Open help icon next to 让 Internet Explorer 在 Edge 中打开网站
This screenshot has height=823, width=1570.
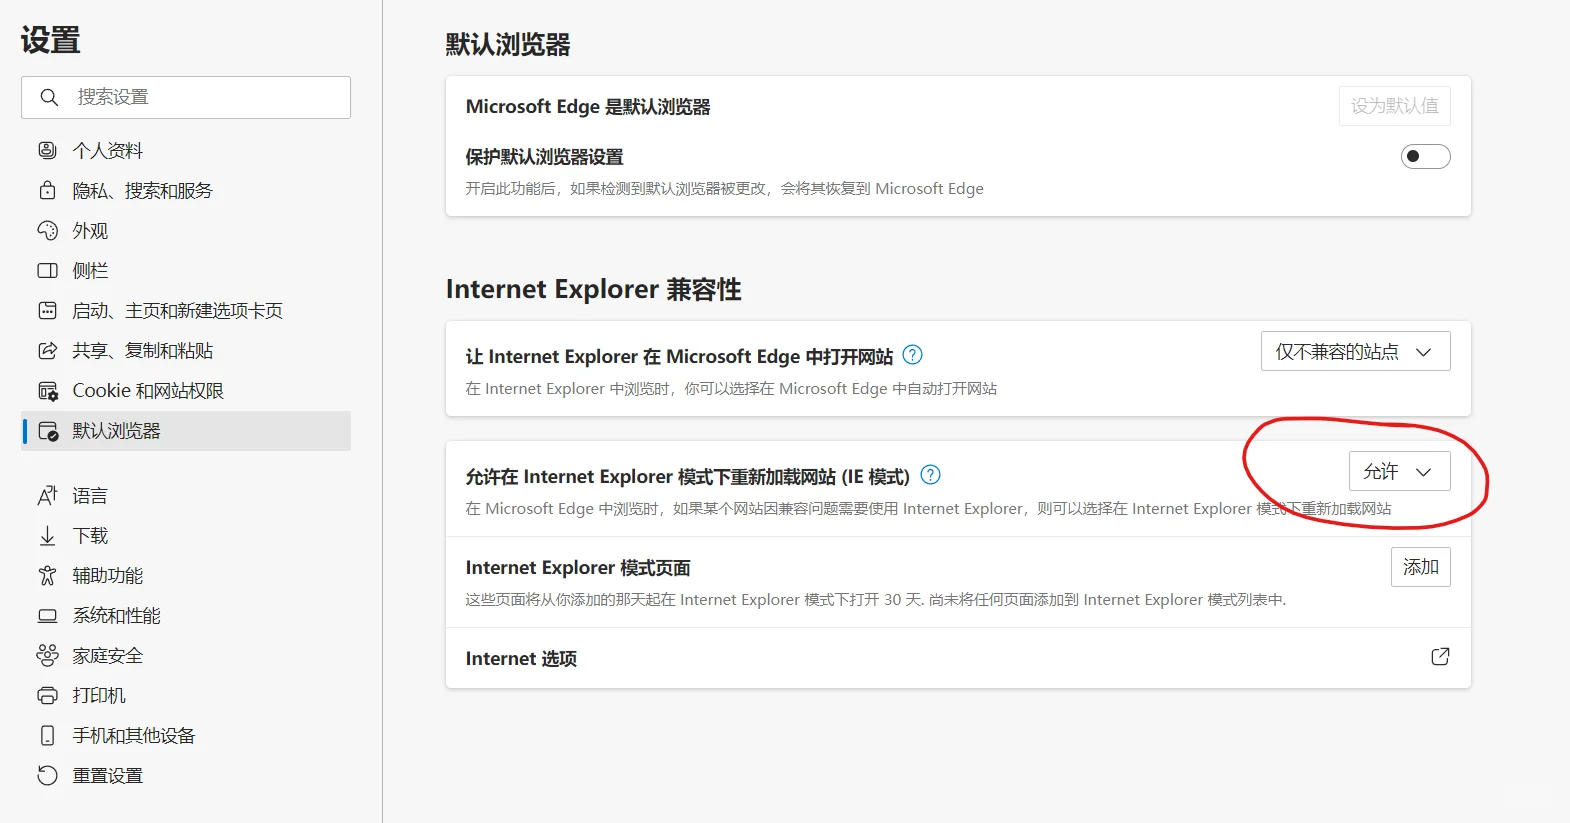912,355
